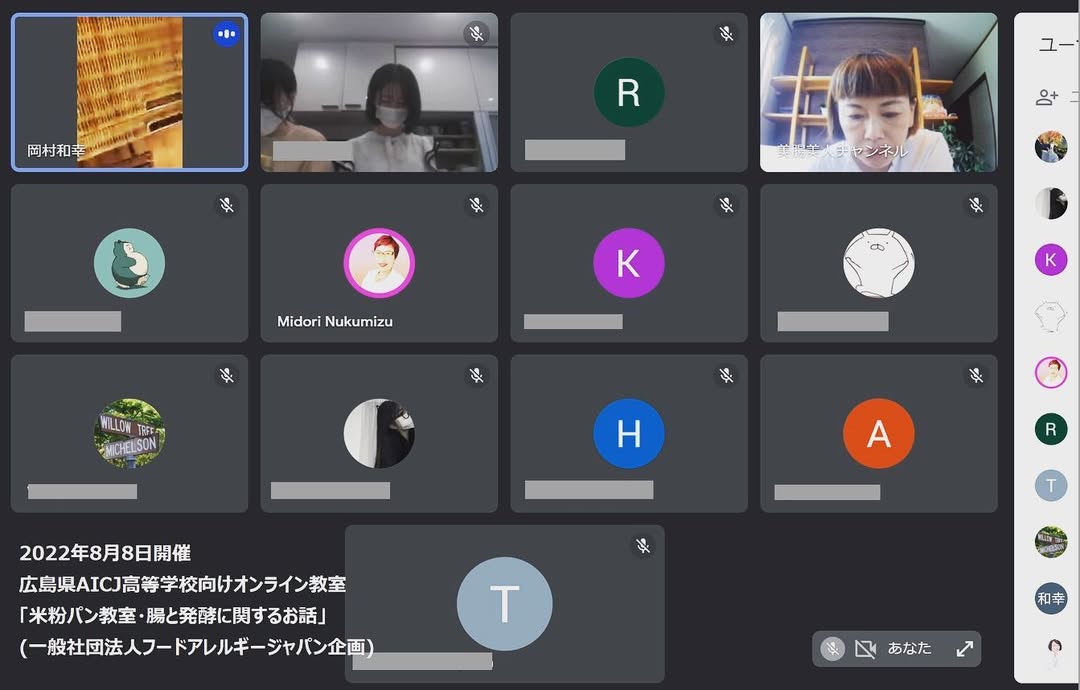Click the muted mic icon on orange A tile
The width and height of the screenshot is (1080, 690).
[x=976, y=376]
